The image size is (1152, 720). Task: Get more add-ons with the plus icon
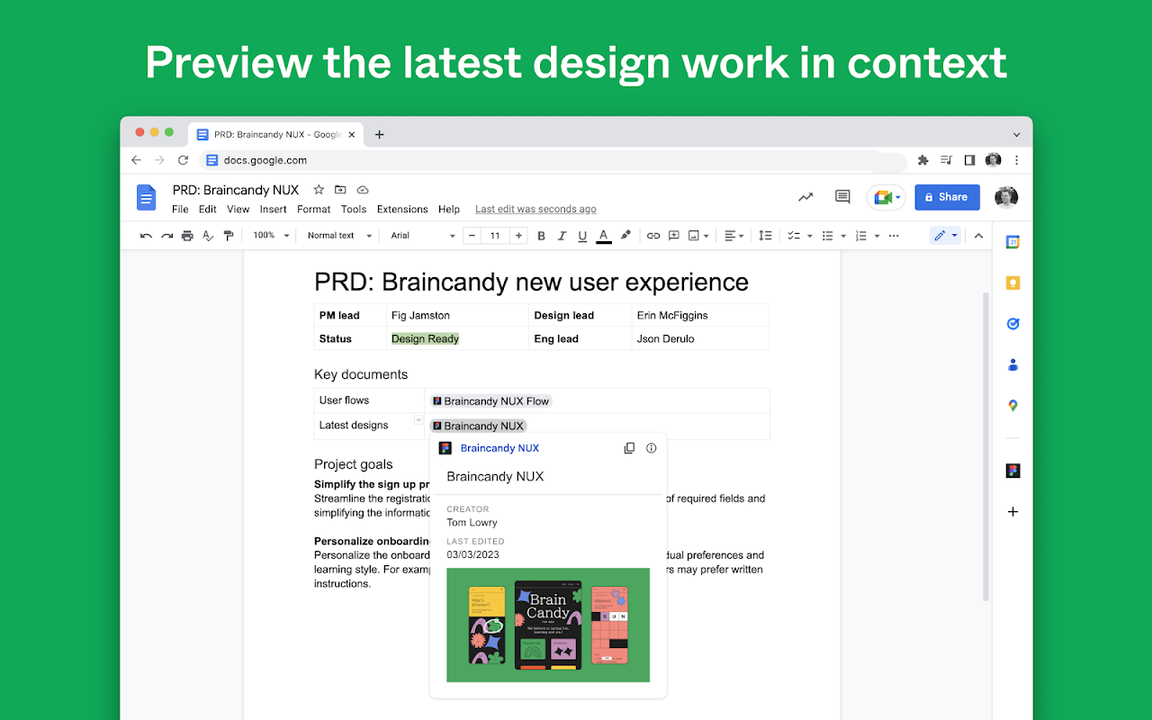[1013, 511]
